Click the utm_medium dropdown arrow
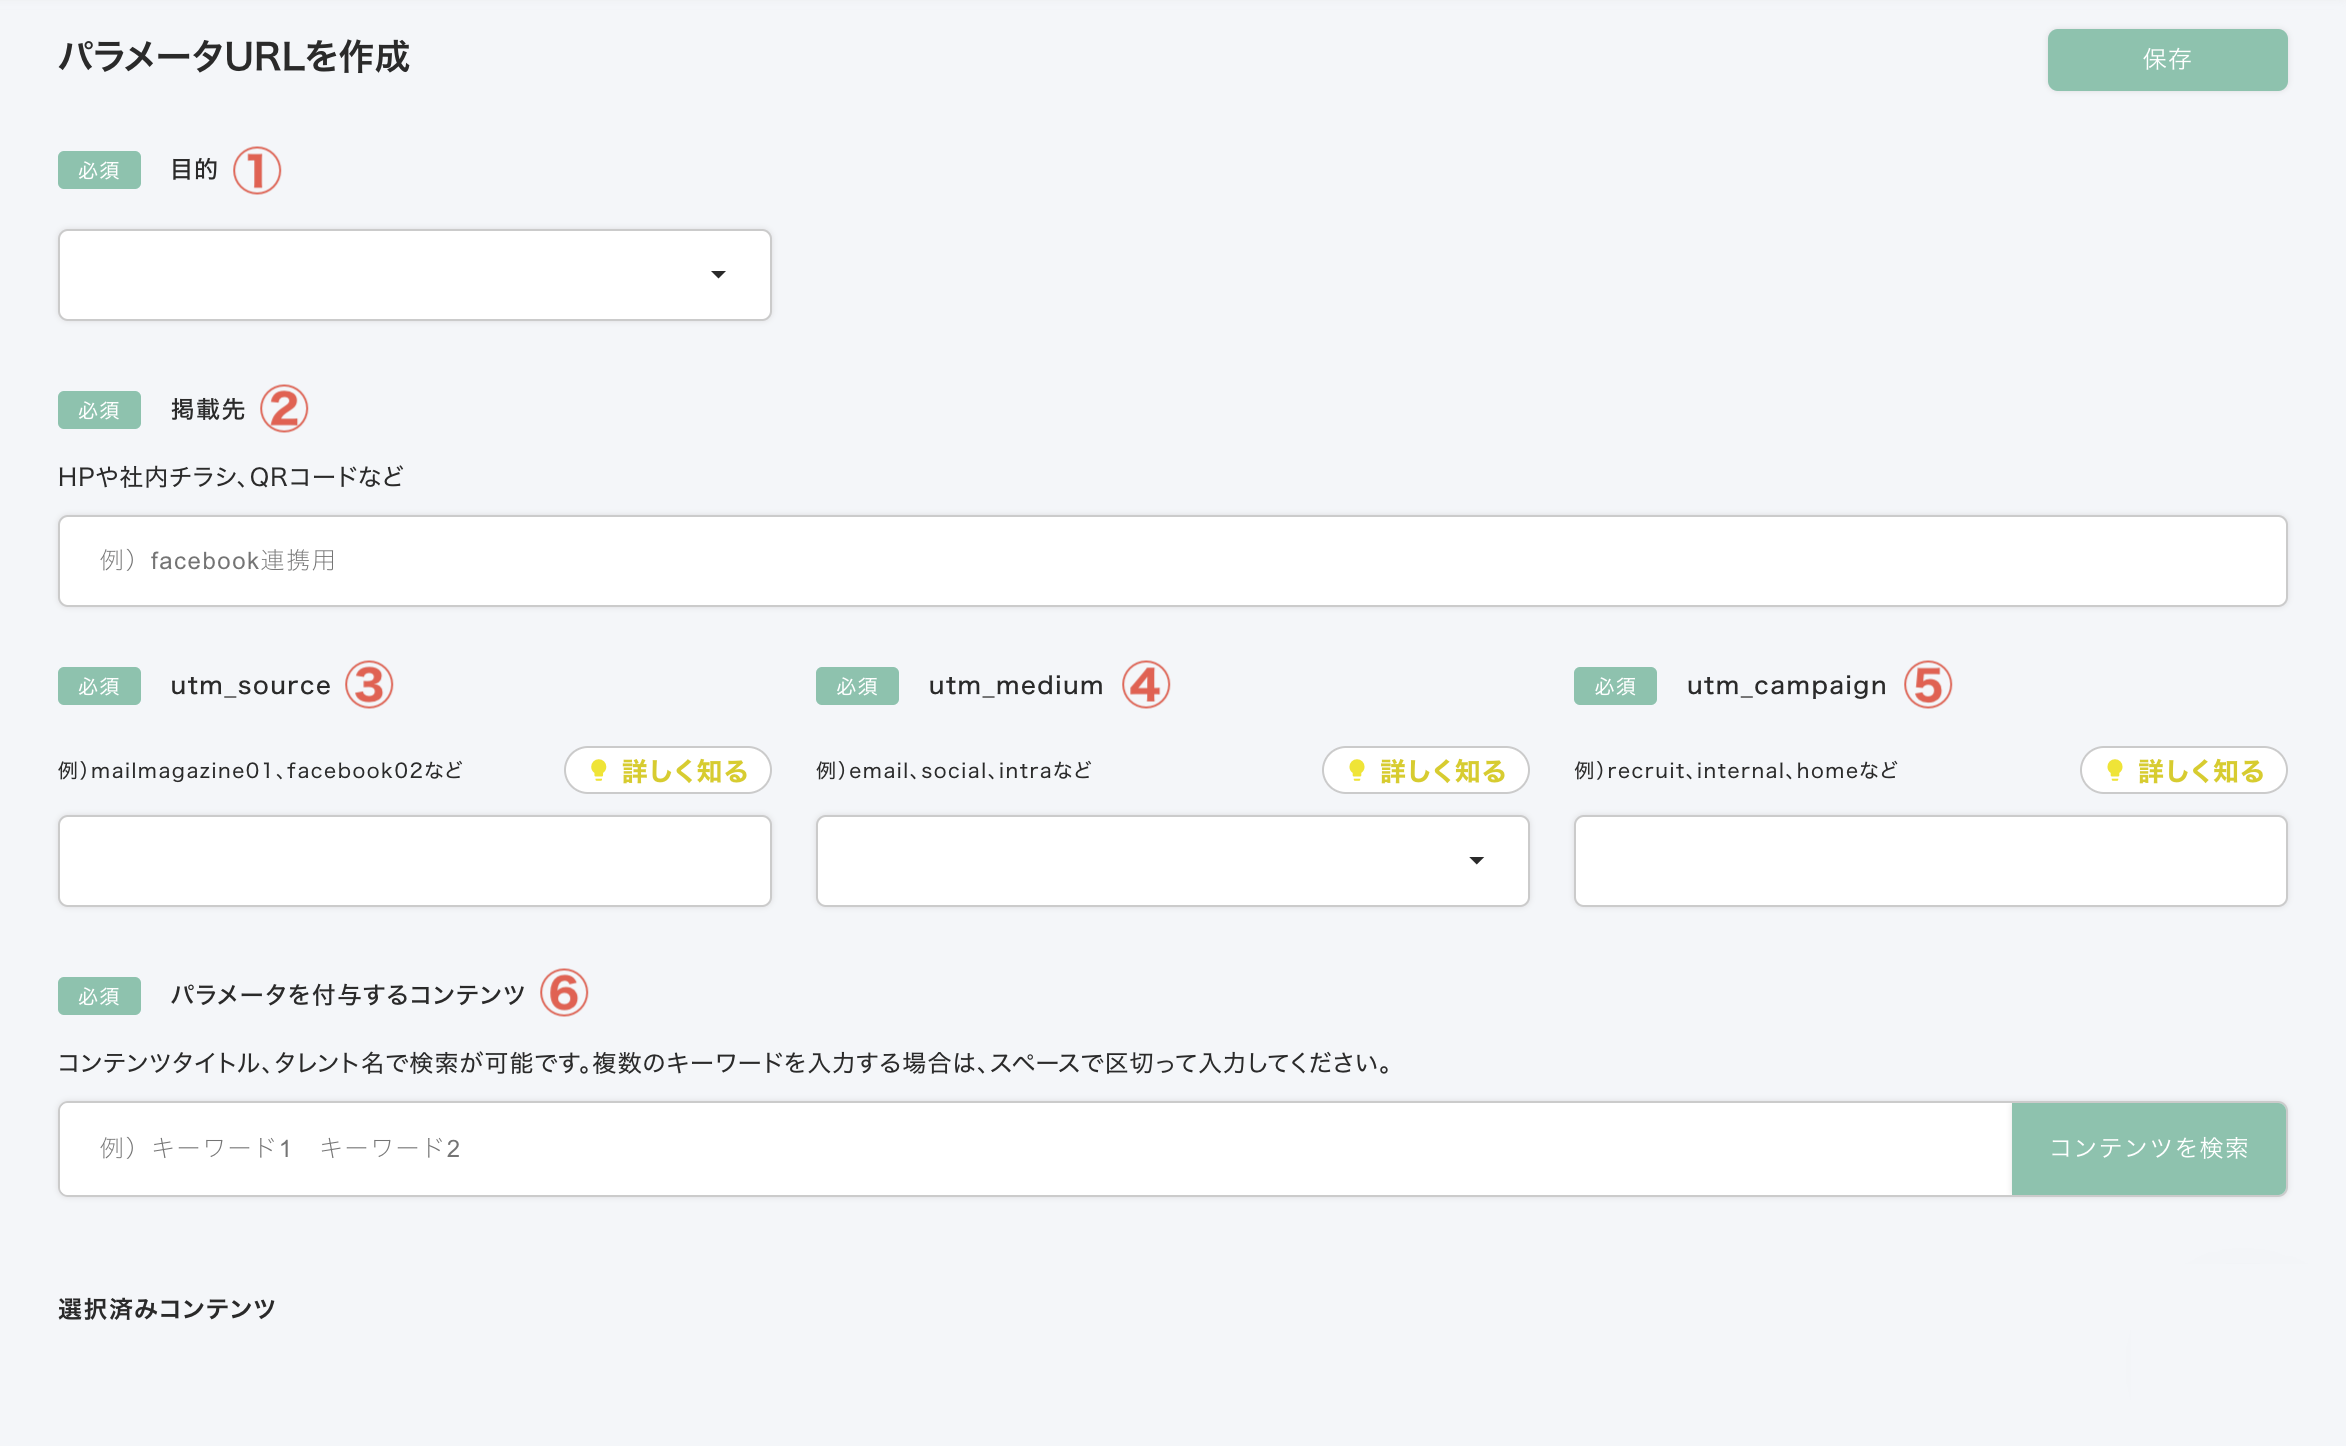The image size is (2346, 1446). (1476, 861)
